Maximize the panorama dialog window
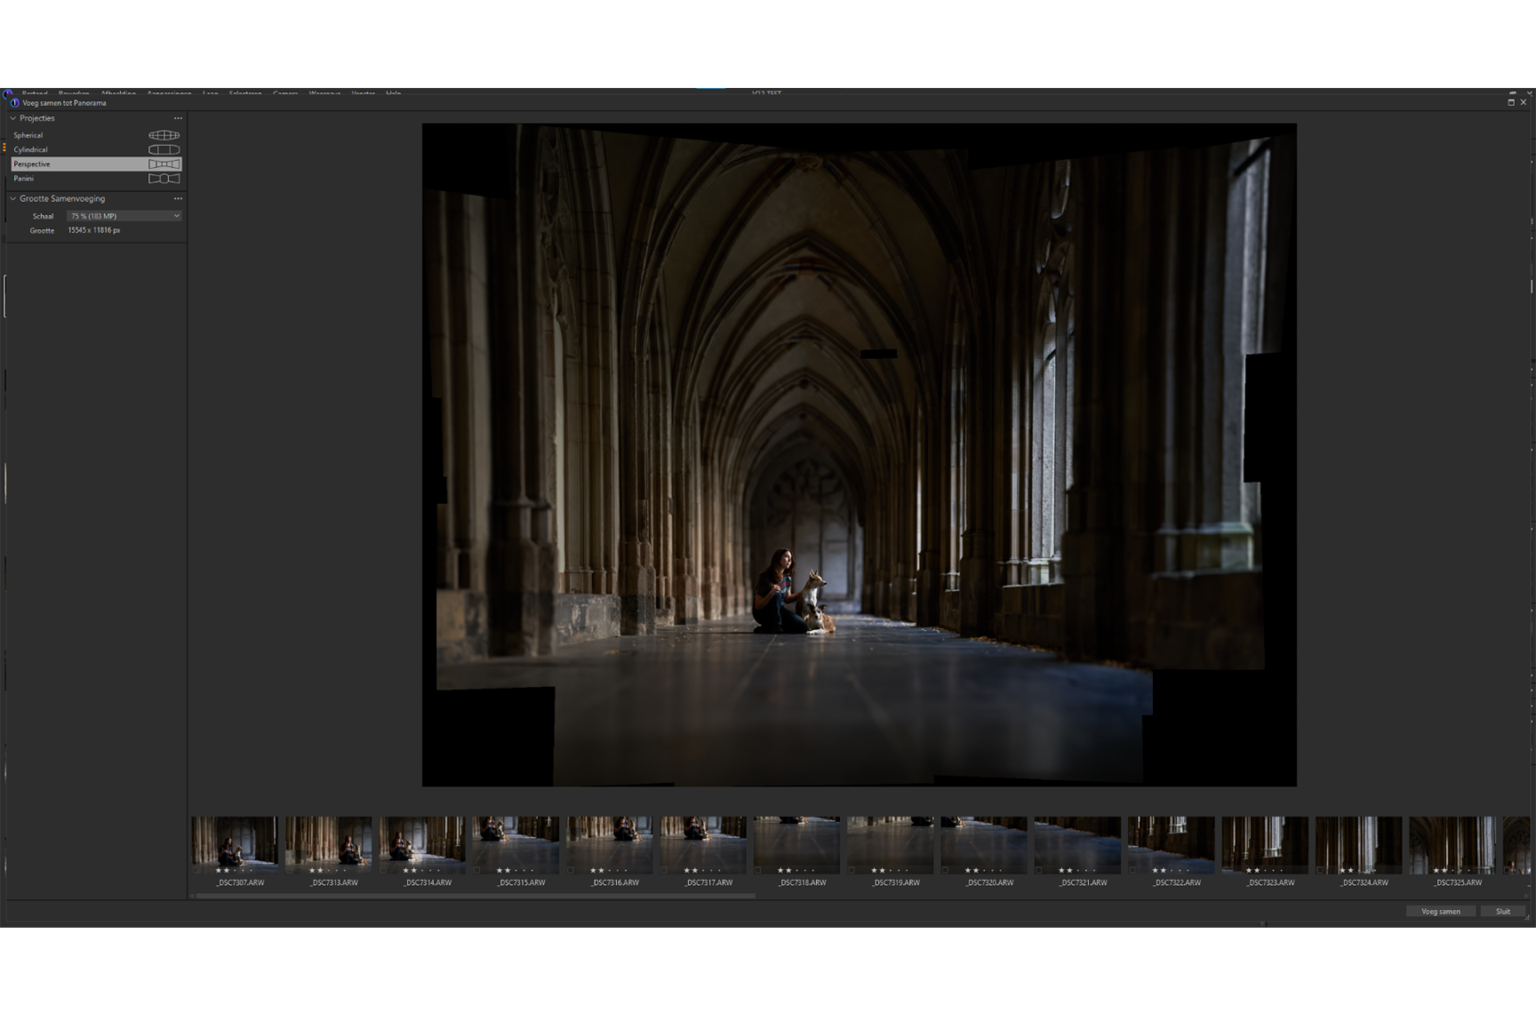The image size is (1536, 1013). [x=1510, y=102]
